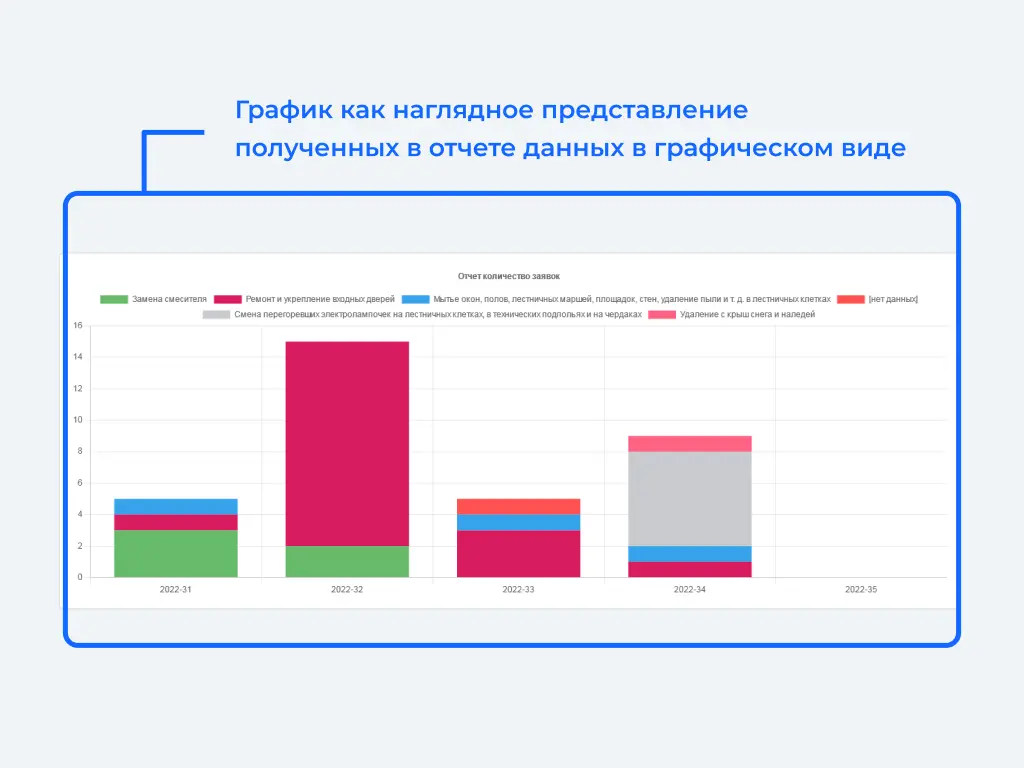Toggle 'Ремонт и укрепление входных дверей' legend label
Screen dimensions: 1024x768
(x=320, y=299)
